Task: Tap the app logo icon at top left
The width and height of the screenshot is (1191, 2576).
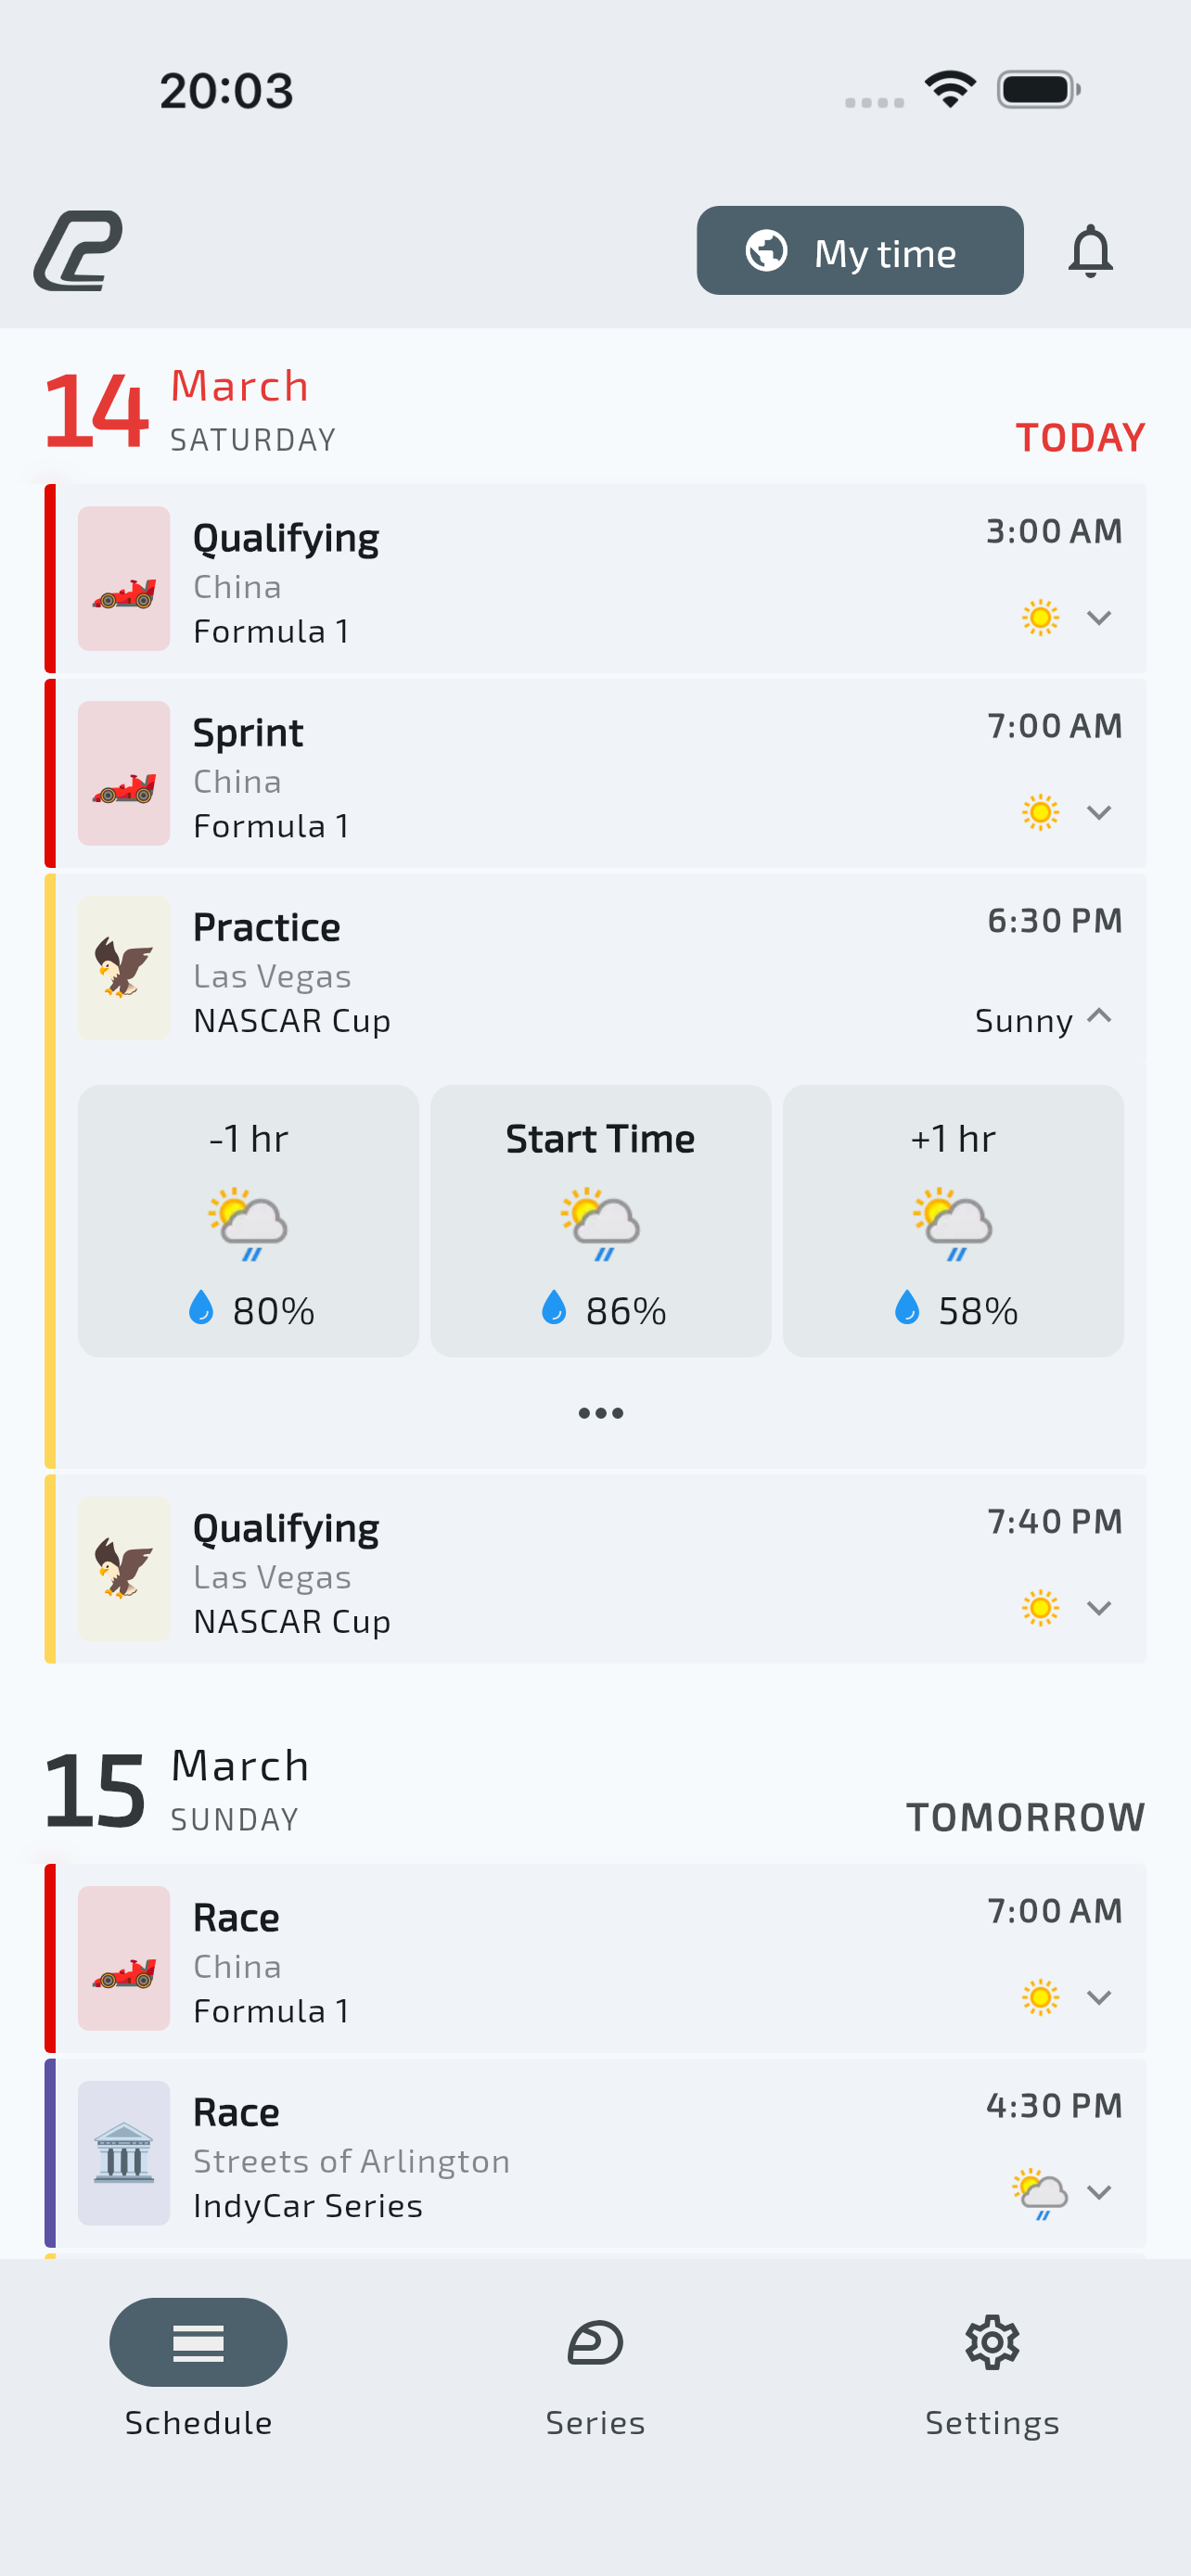Action: [x=78, y=251]
